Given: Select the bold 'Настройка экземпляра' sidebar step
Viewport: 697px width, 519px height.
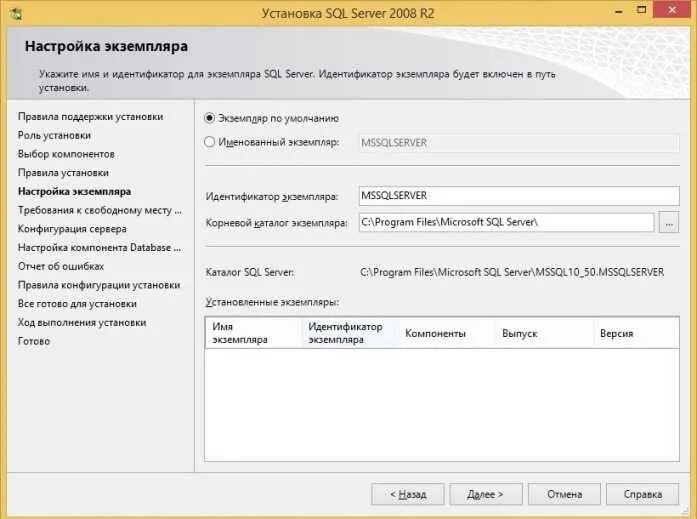Looking at the screenshot, I should pos(74,192).
